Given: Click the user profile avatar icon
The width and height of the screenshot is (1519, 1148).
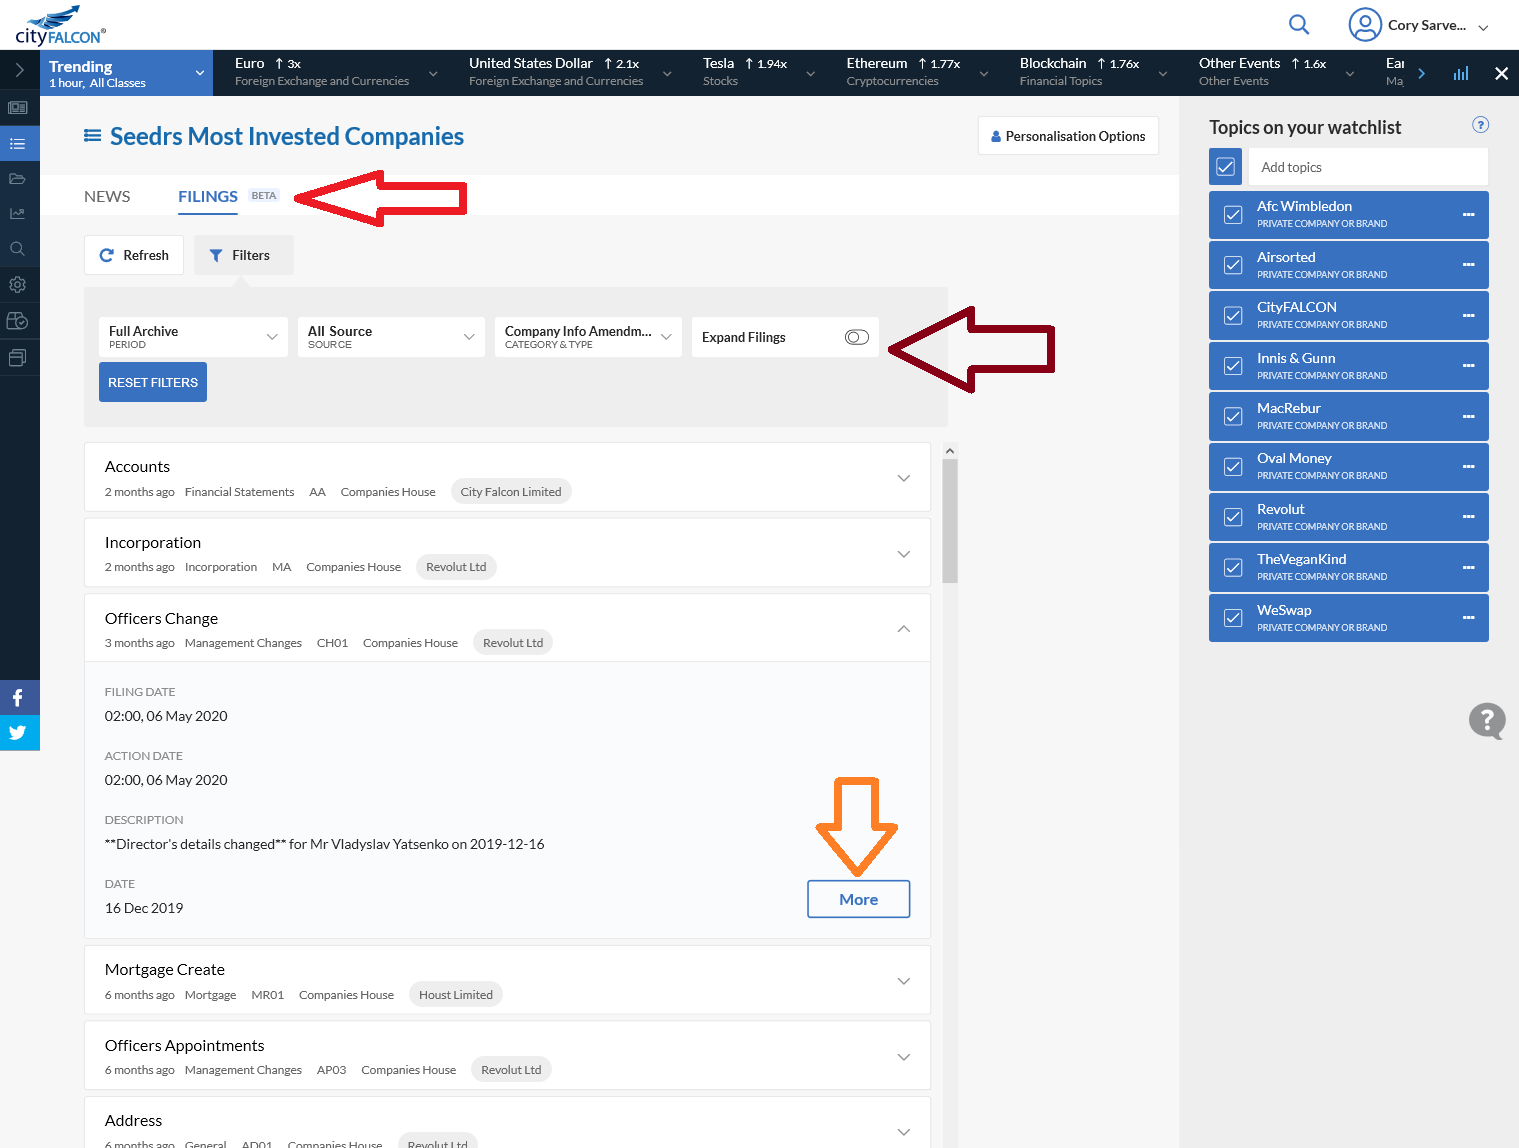Looking at the screenshot, I should pos(1364,25).
